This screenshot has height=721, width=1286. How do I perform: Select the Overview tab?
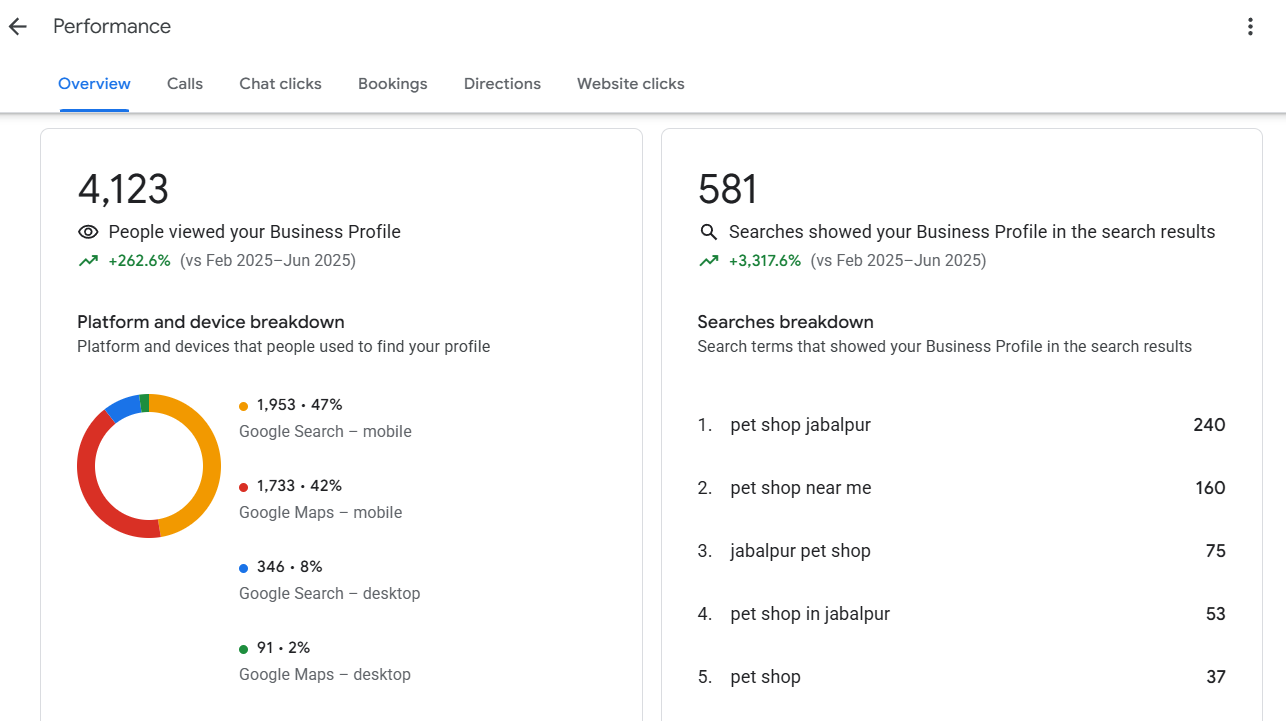(94, 84)
